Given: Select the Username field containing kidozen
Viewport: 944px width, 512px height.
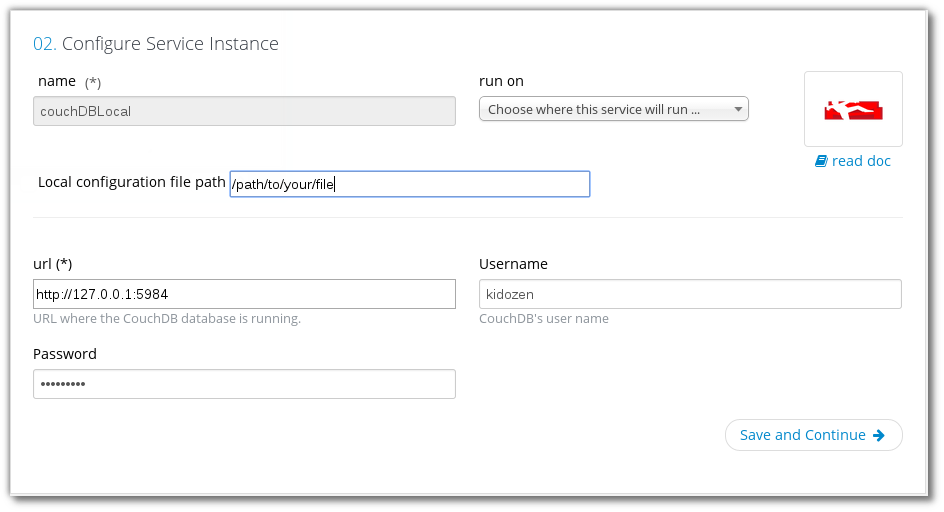Looking at the screenshot, I should (x=690, y=294).
